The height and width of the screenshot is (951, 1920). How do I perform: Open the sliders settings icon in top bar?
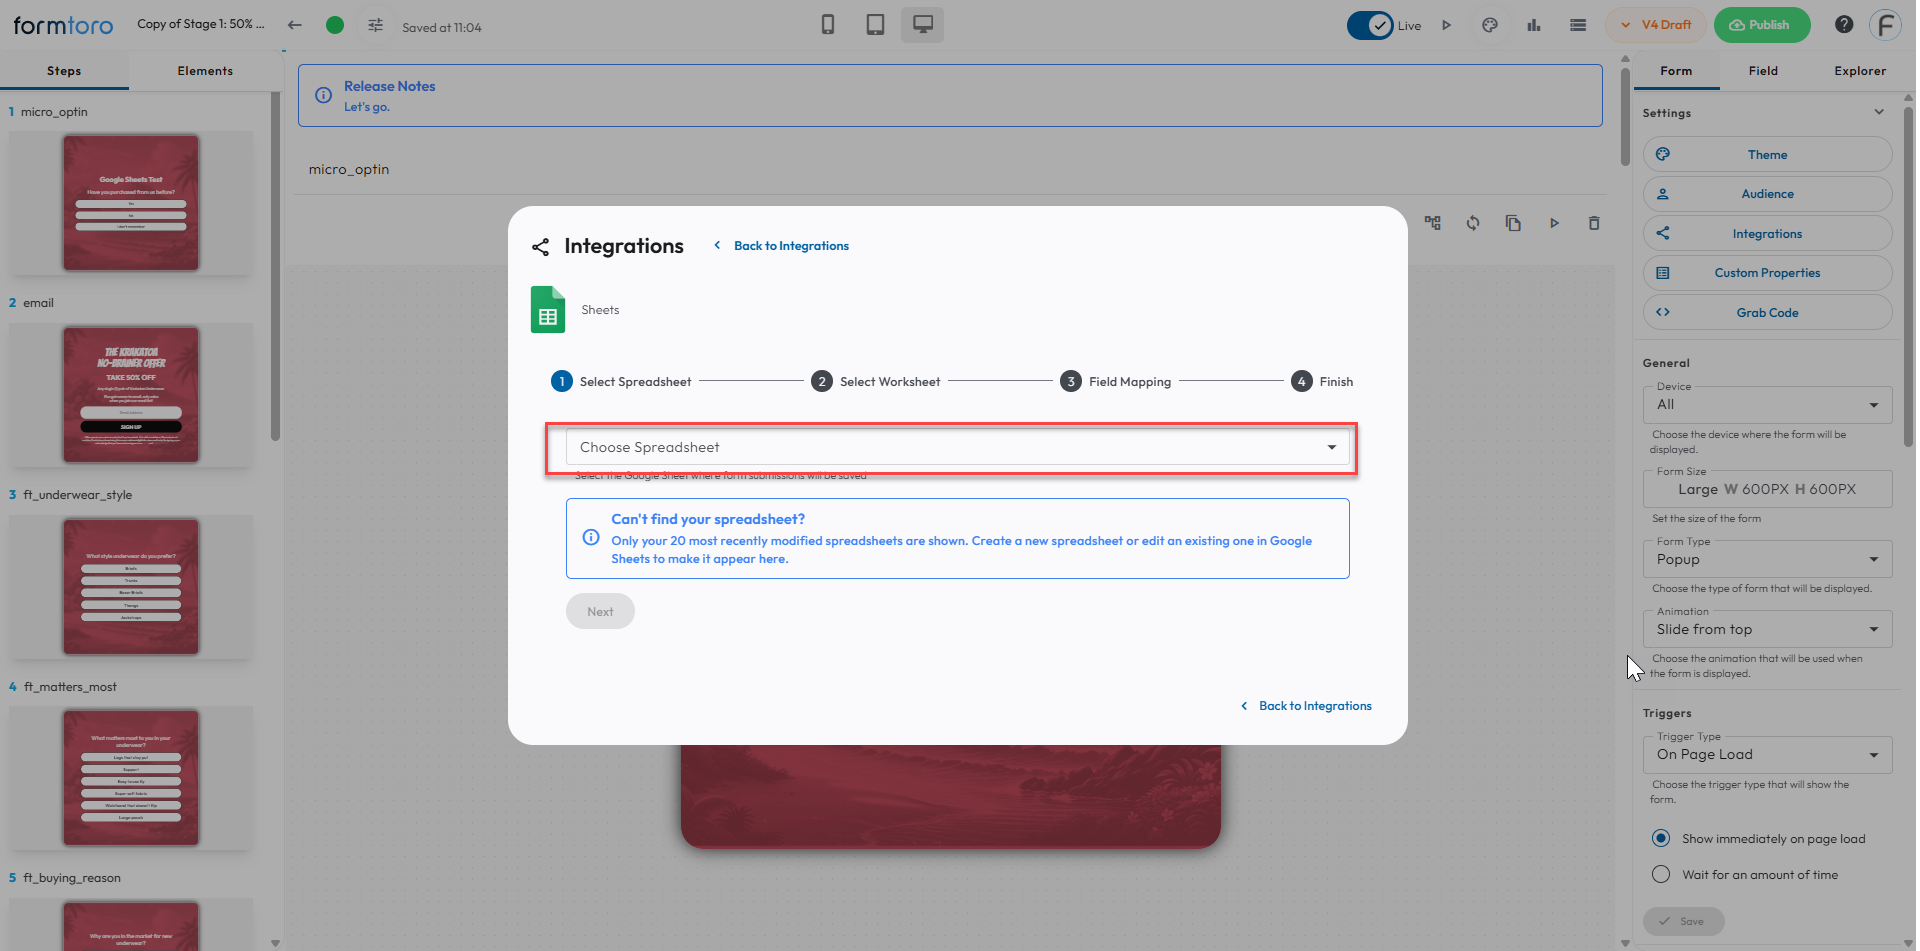click(x=375, y=25)
